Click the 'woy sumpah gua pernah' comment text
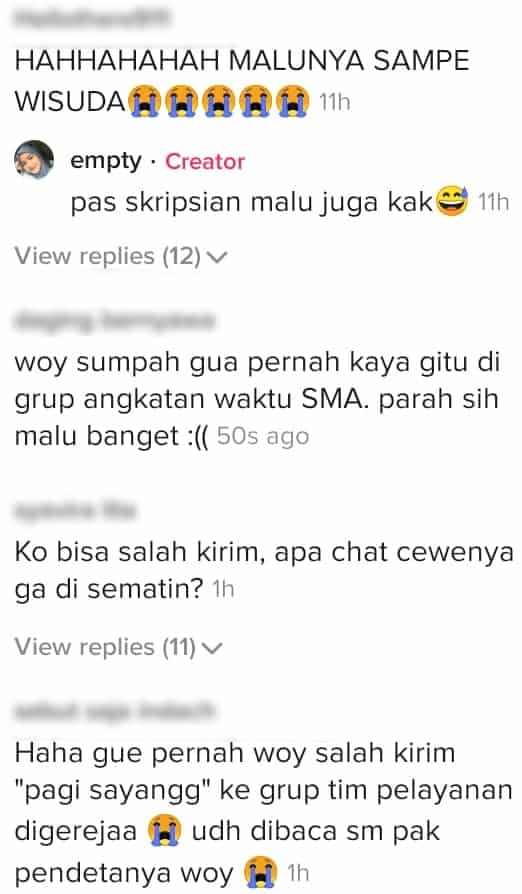This screenshot has height=894, width=522. pyautogui.click(x=257, y=399)
